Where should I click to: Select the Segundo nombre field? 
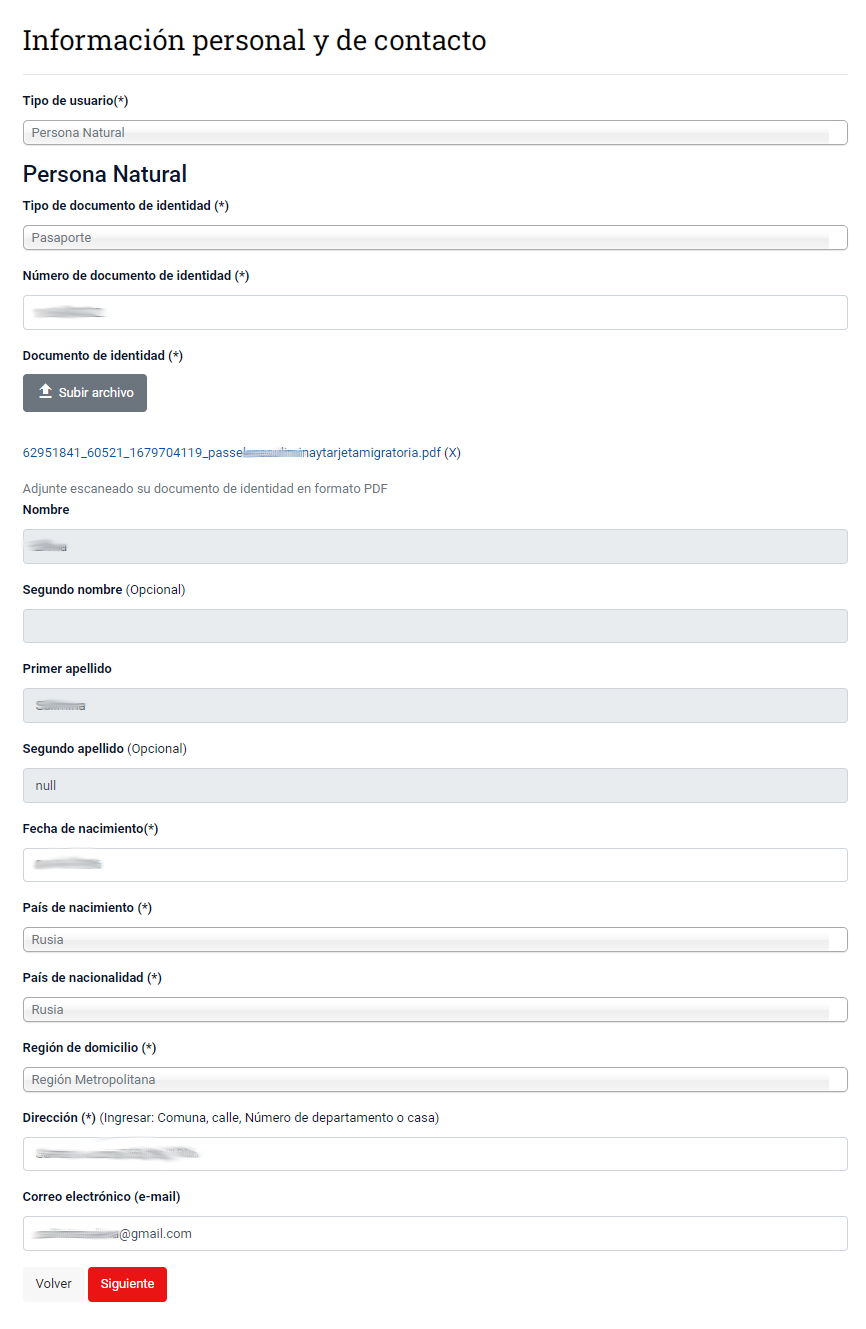point(434,626)
